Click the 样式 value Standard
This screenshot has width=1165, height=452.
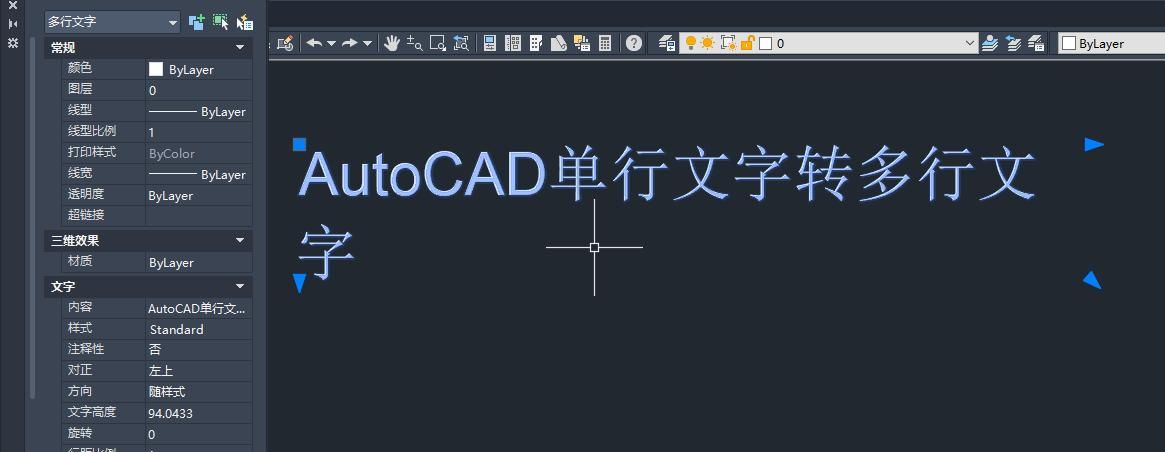pos(199,329)
